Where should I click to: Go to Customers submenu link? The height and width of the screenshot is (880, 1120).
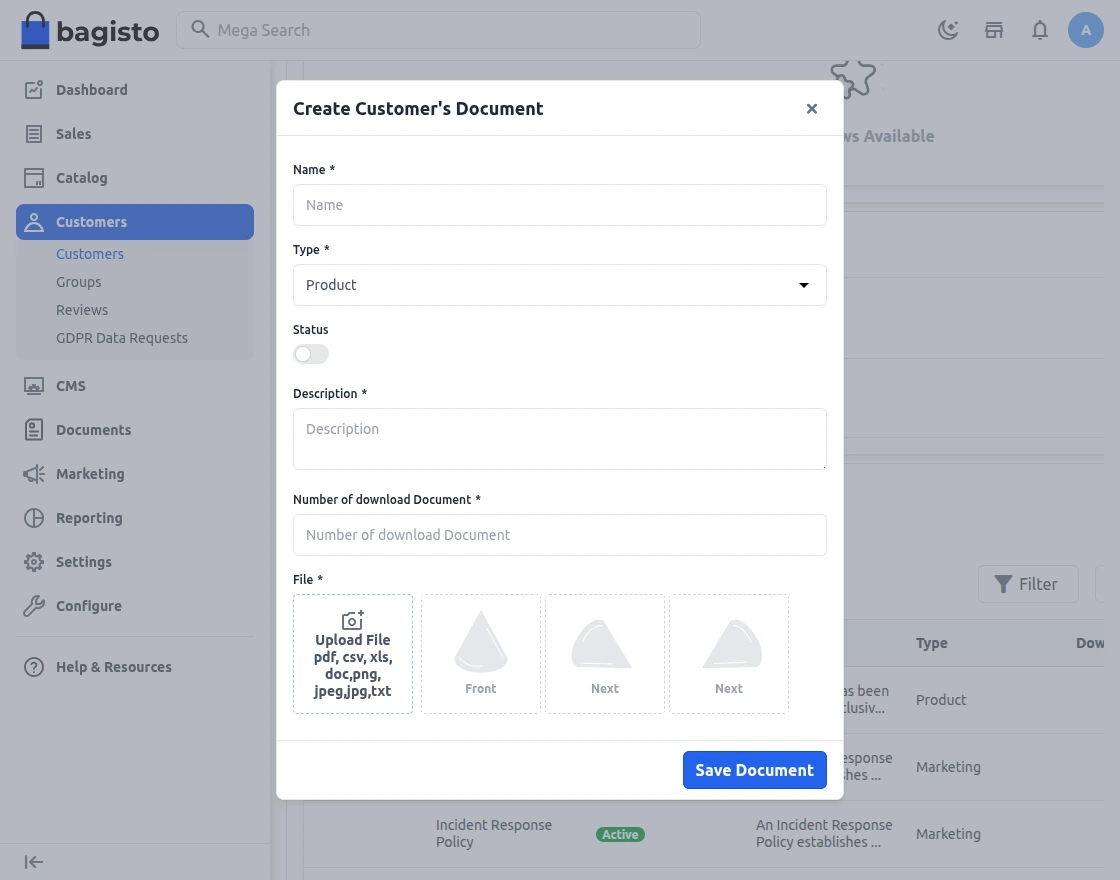(90, 254)
